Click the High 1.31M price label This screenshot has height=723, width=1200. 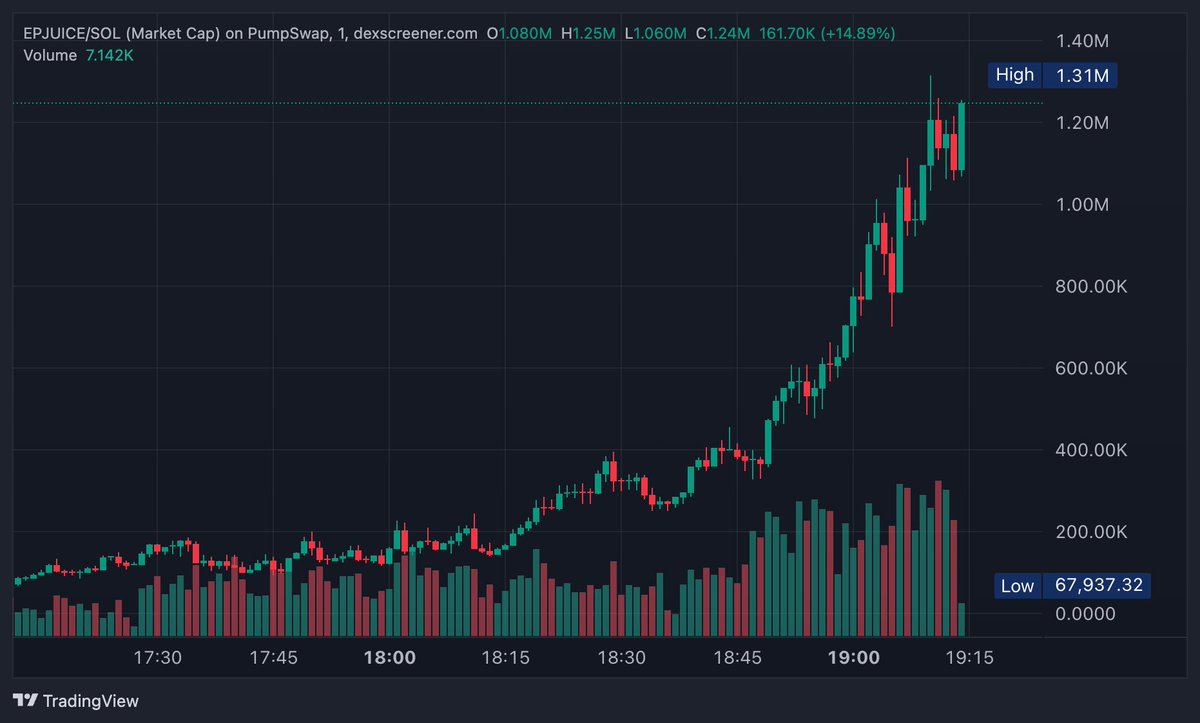pyautogui.click(x=1052, y=75)
